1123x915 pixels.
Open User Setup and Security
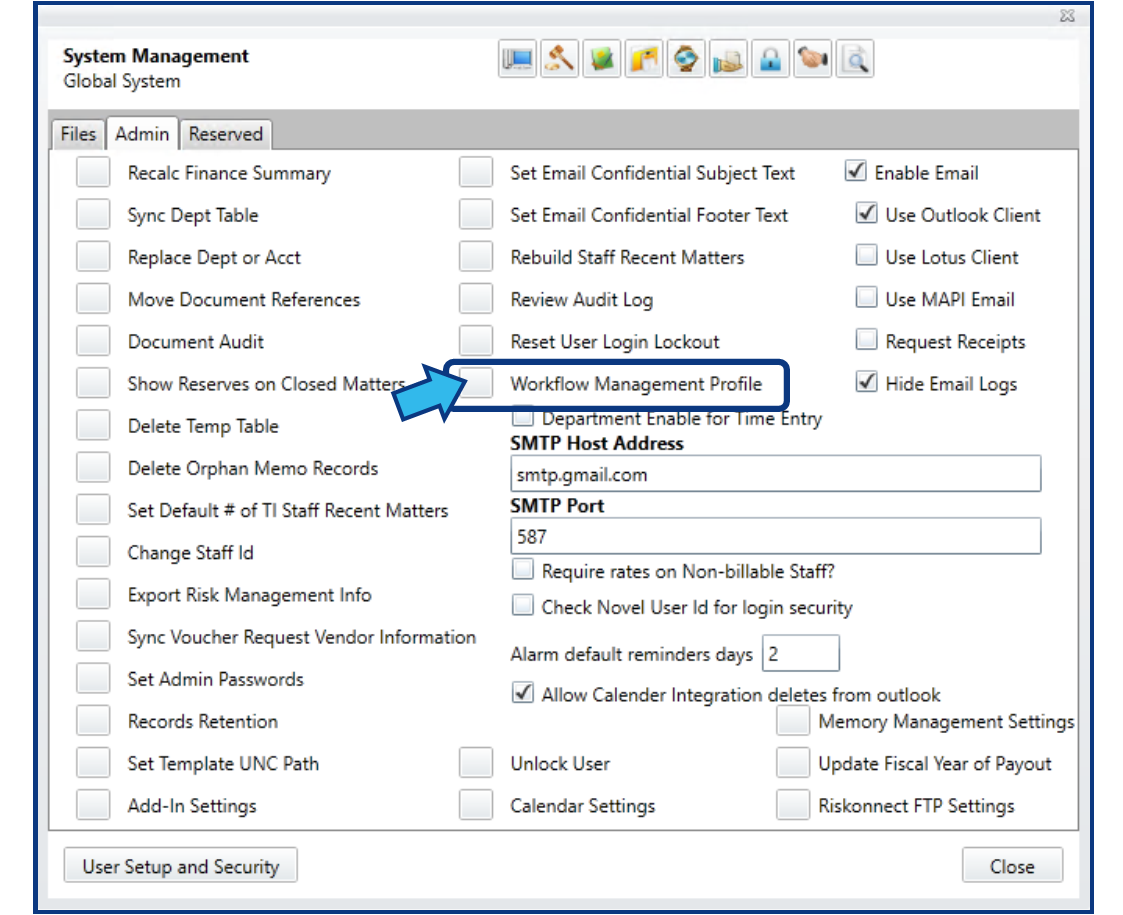click(180, 866)
